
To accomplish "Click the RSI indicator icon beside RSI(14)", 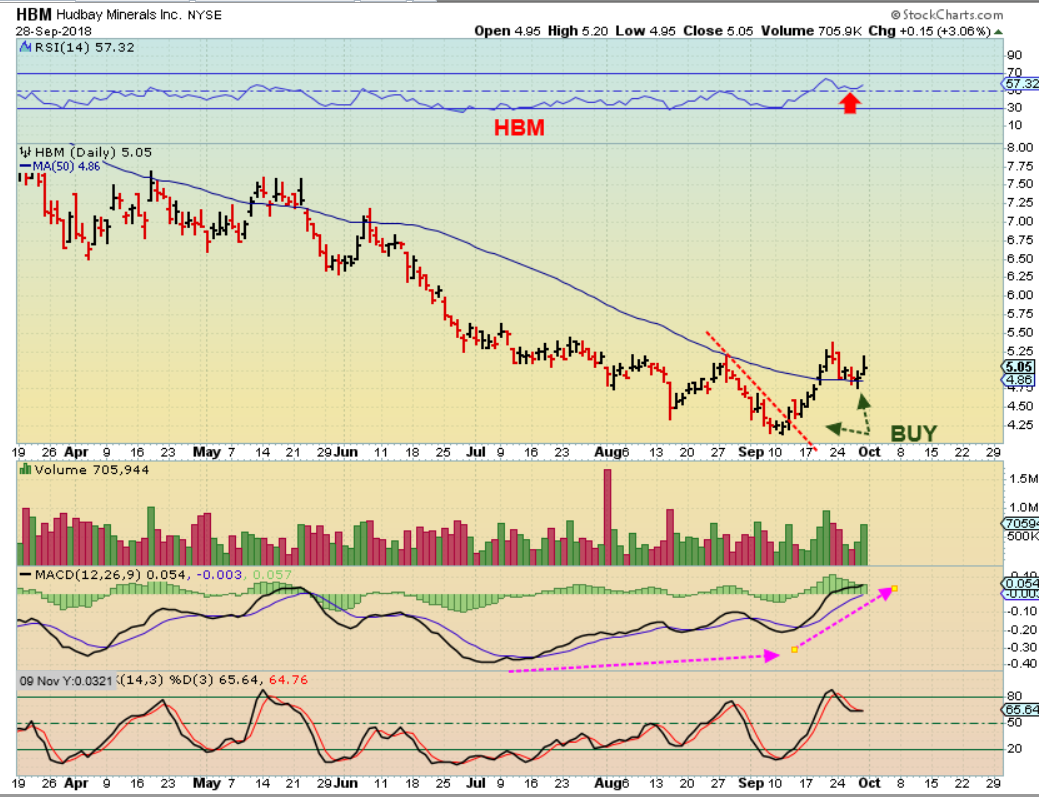I will tap(25, 47).
